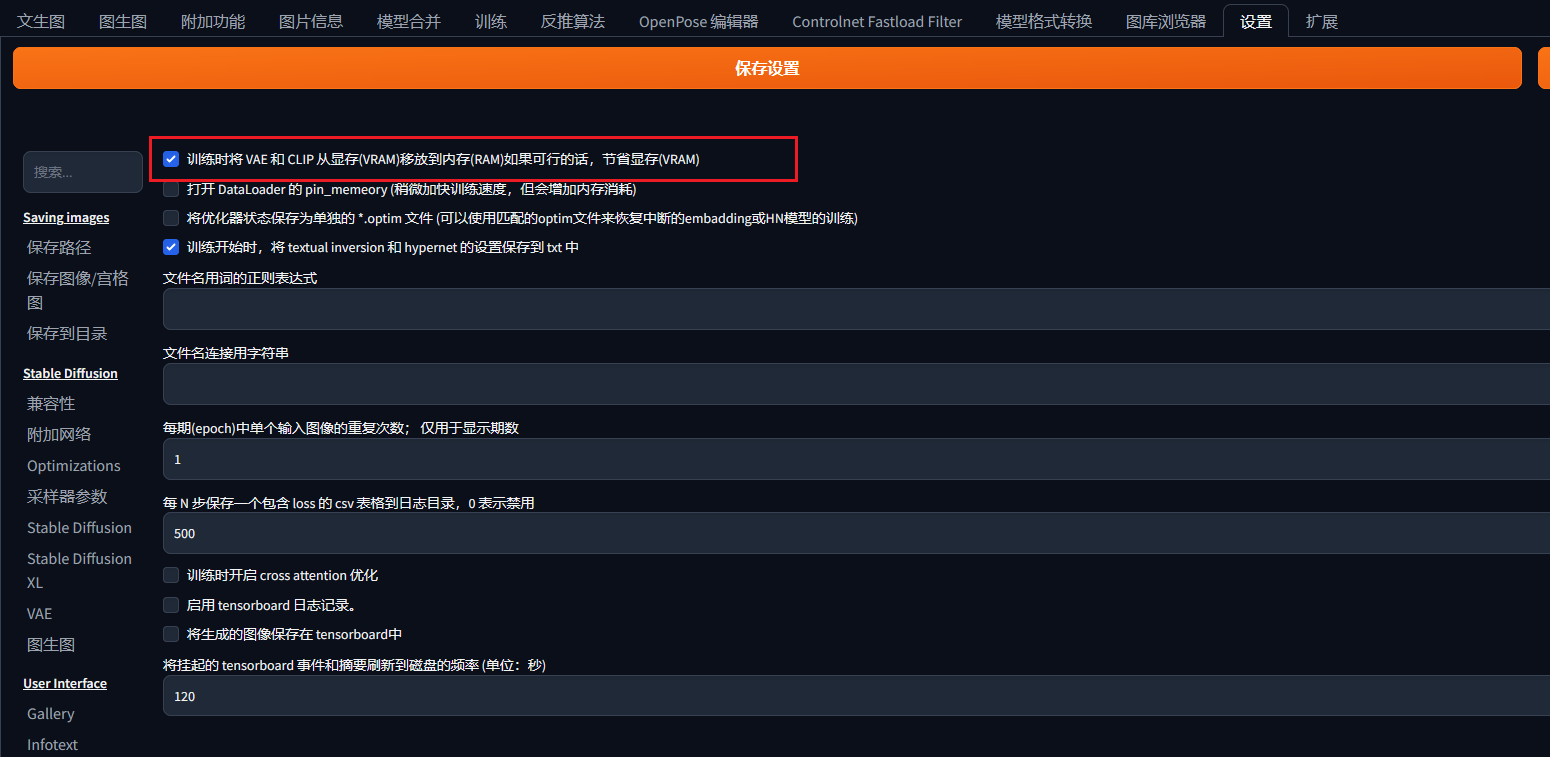The width and height of the screenshot is (1550, 757).
Task: Open the 扩展 tab
Action: [x=1321, y=21]
